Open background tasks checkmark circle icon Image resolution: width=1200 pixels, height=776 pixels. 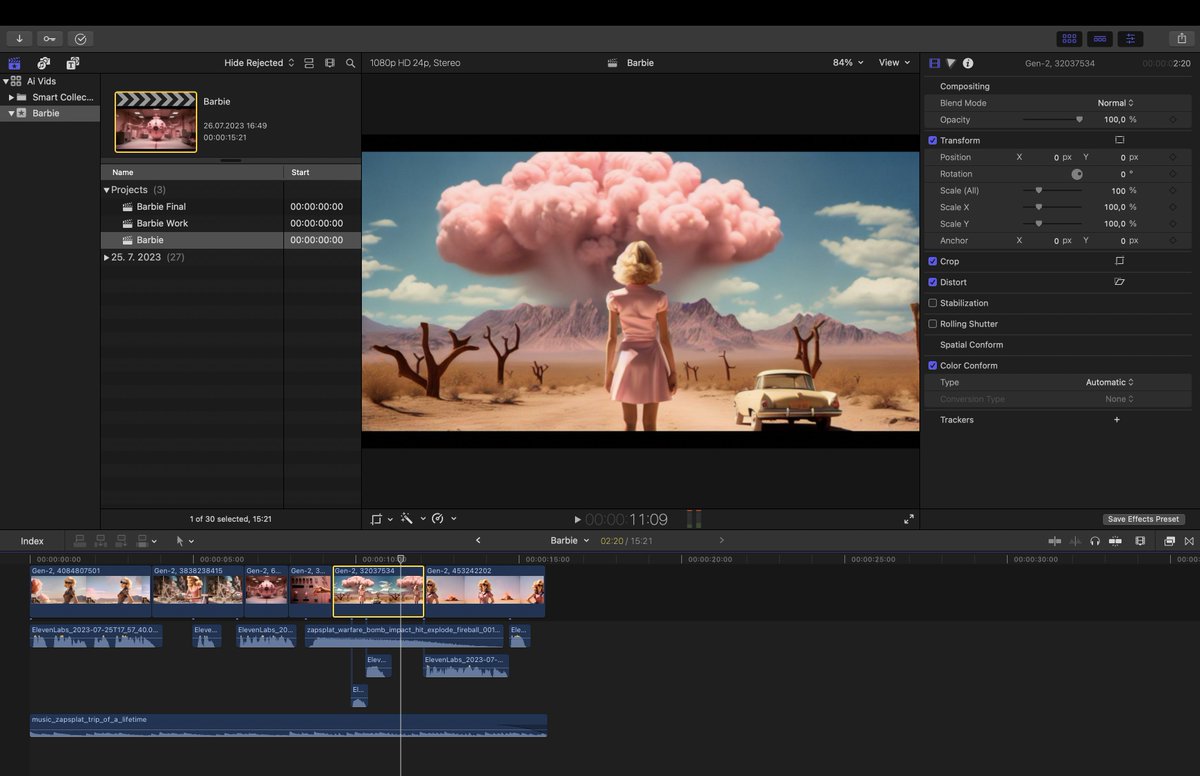(x=81, y=39)
